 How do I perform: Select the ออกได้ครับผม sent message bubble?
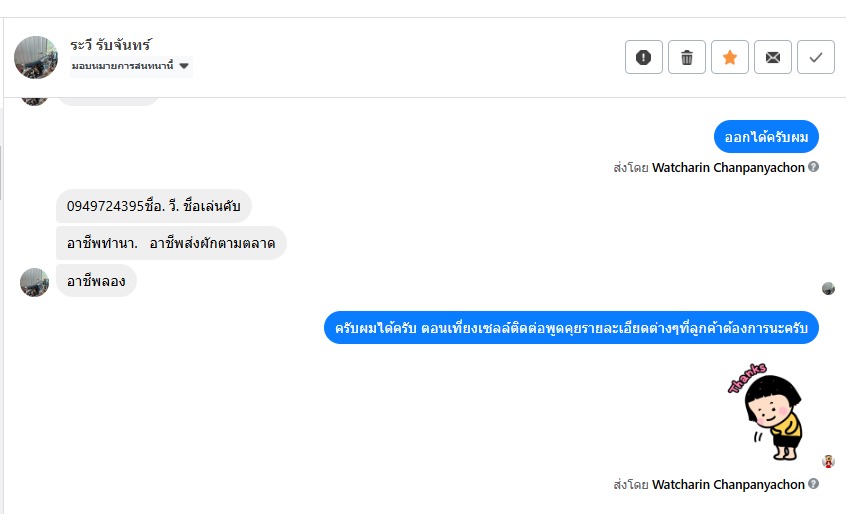click(766, 137)
